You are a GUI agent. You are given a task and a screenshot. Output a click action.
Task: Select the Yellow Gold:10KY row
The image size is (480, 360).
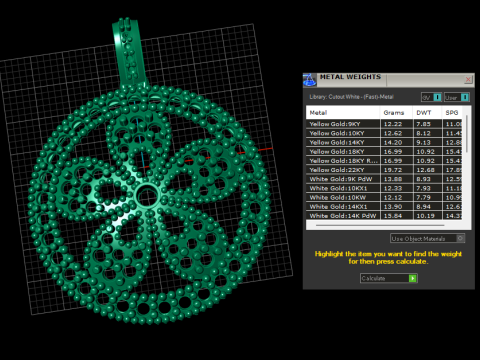pos(384,133)
